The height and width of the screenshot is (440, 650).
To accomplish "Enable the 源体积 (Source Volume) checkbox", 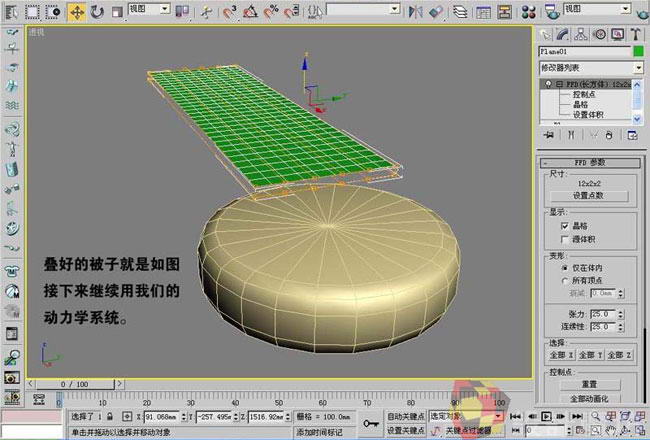I will 566,240.
